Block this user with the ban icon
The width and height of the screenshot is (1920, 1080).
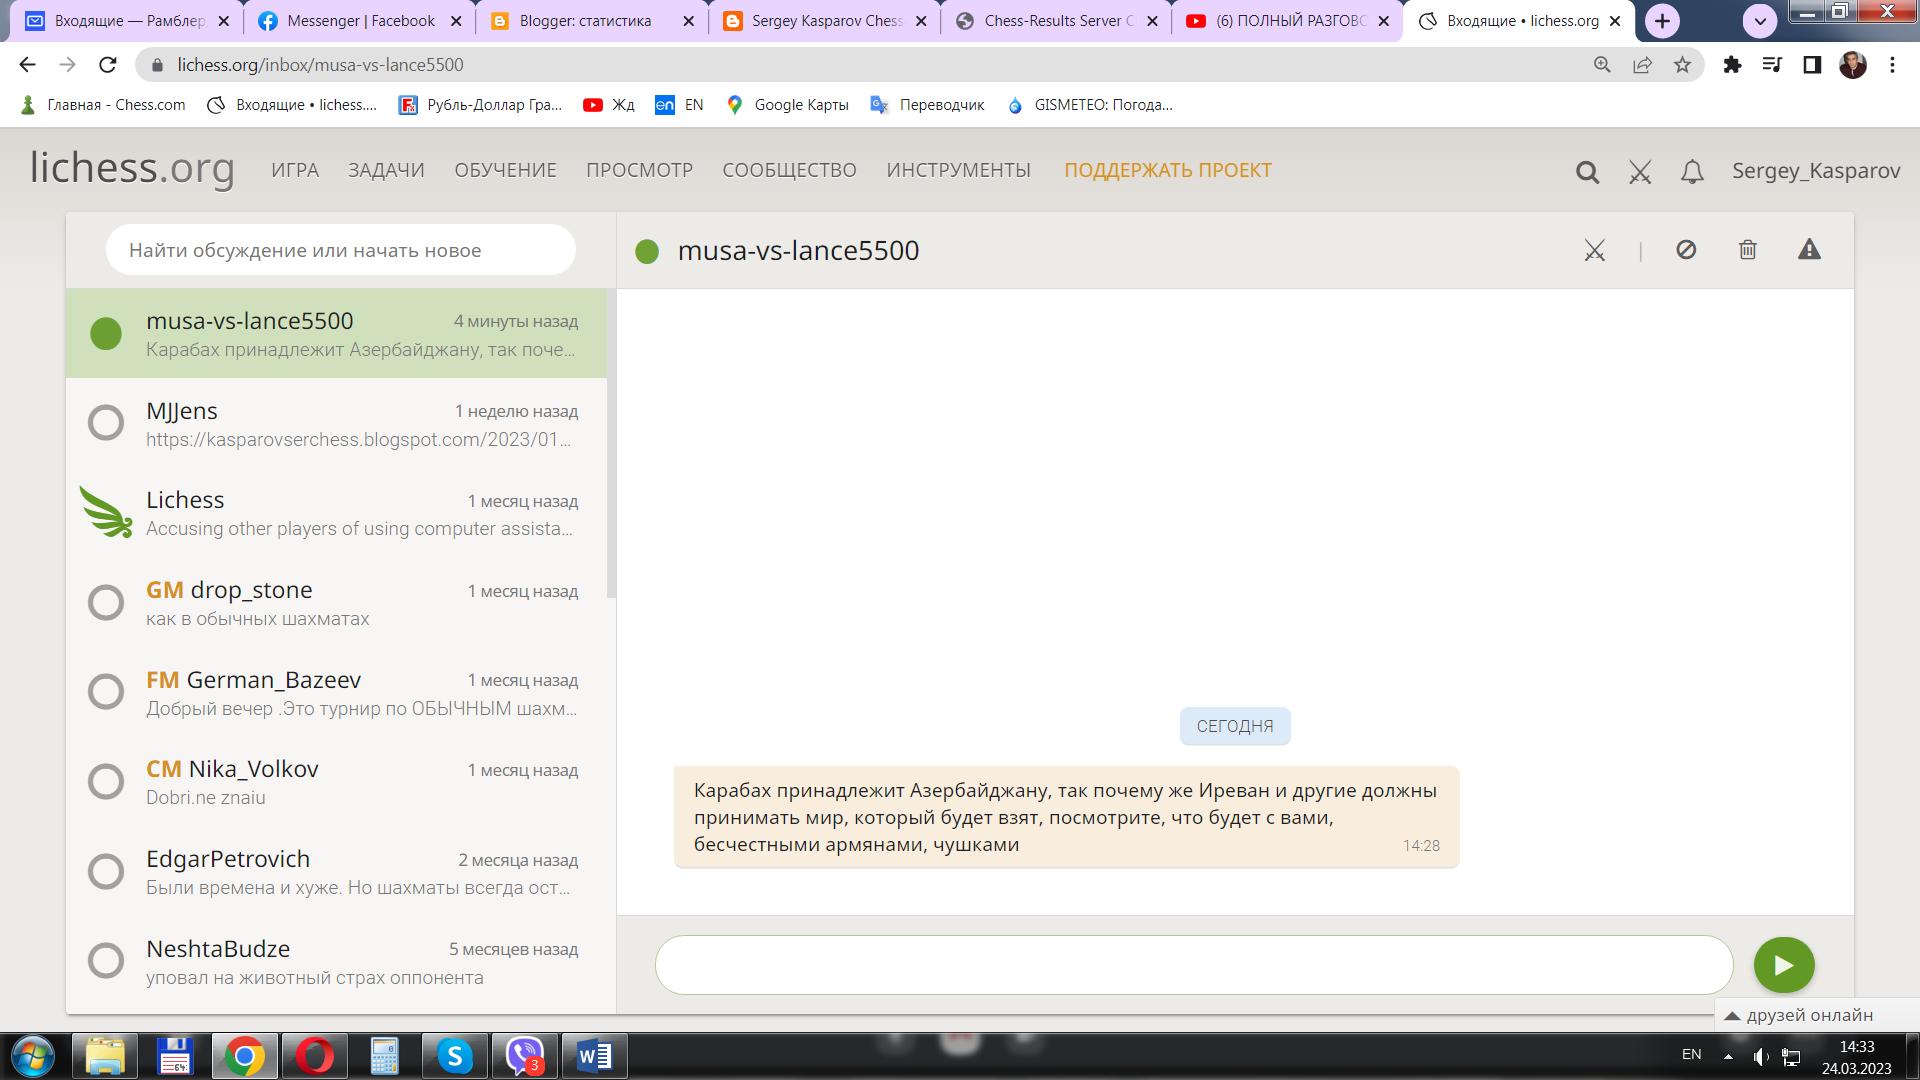click(1686, 250)
